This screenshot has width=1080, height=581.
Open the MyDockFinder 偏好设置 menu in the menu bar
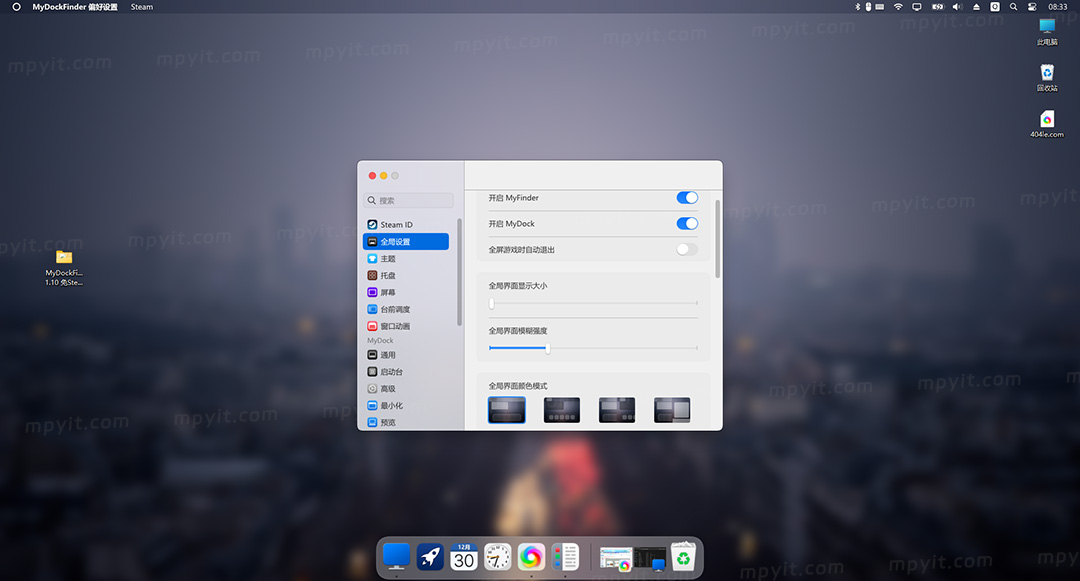pyautogui.click(x=75, y=7)
